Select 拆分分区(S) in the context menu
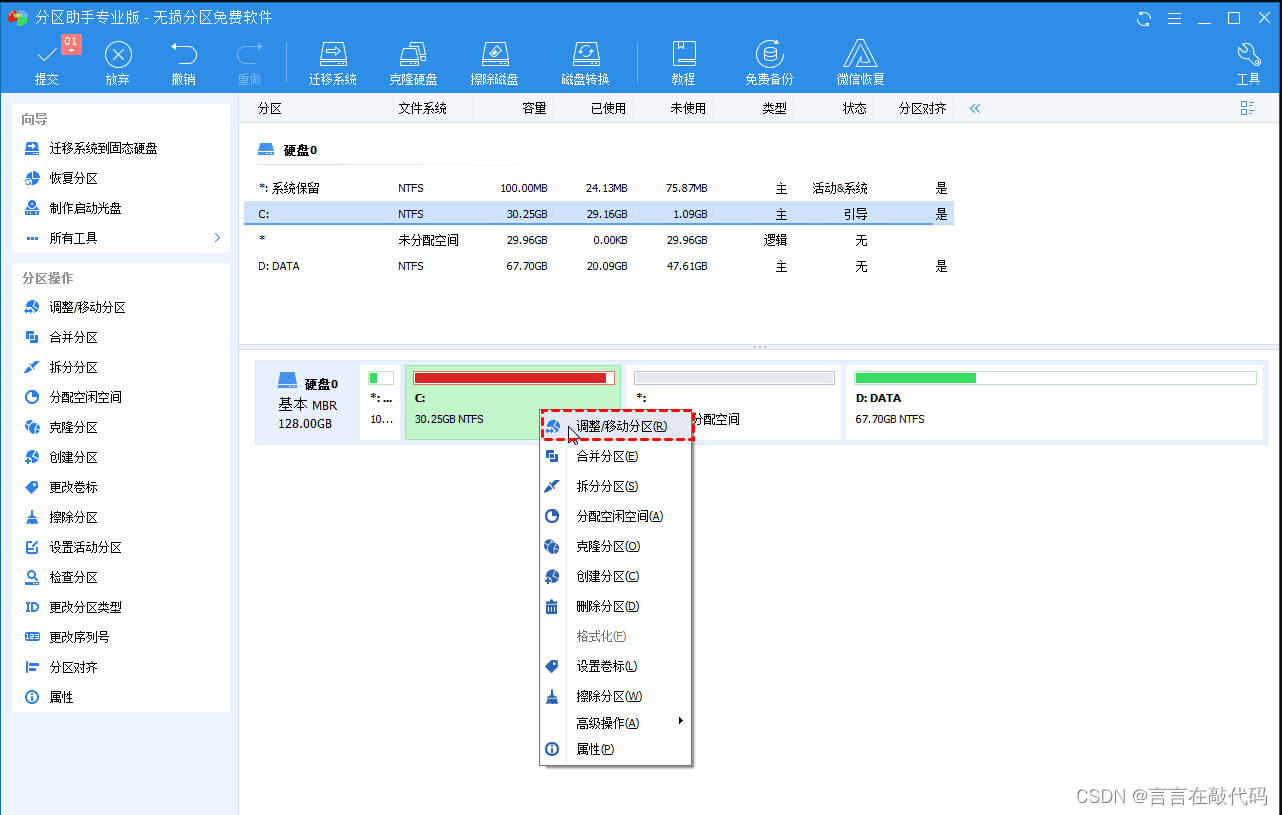This screenshot has width=1282, height=815. click(x=616, y=486)
